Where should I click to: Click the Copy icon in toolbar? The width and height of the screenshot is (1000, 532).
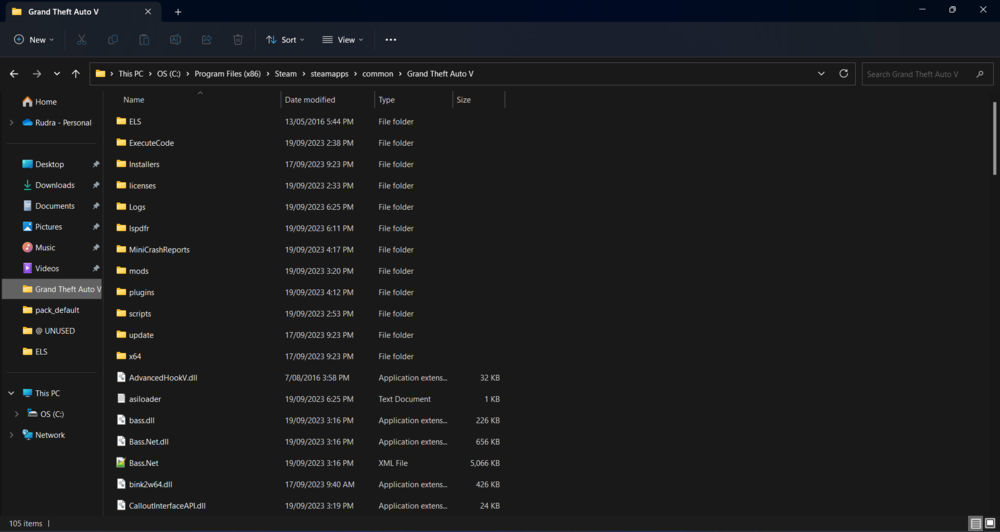click(x=113, y=40)
